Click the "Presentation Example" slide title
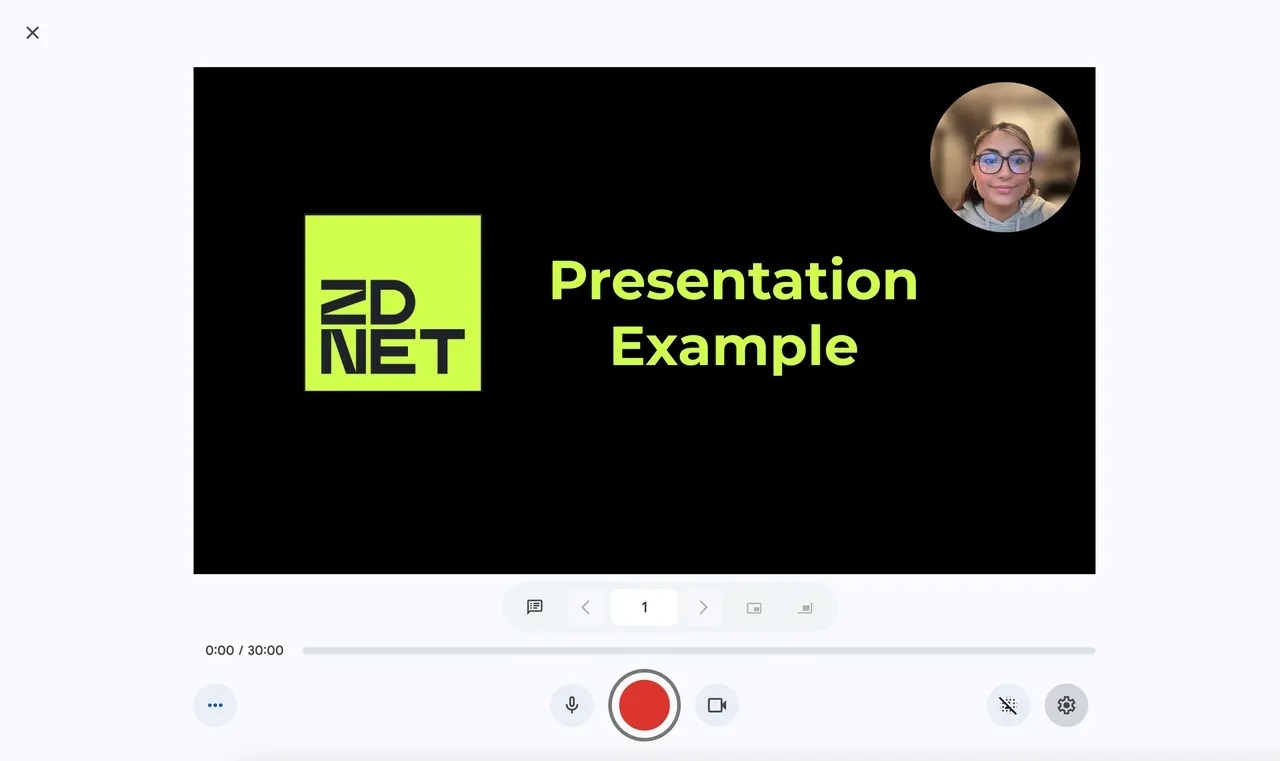The height and width of the screenshot is (761, 1280). [x=734, y=313]
